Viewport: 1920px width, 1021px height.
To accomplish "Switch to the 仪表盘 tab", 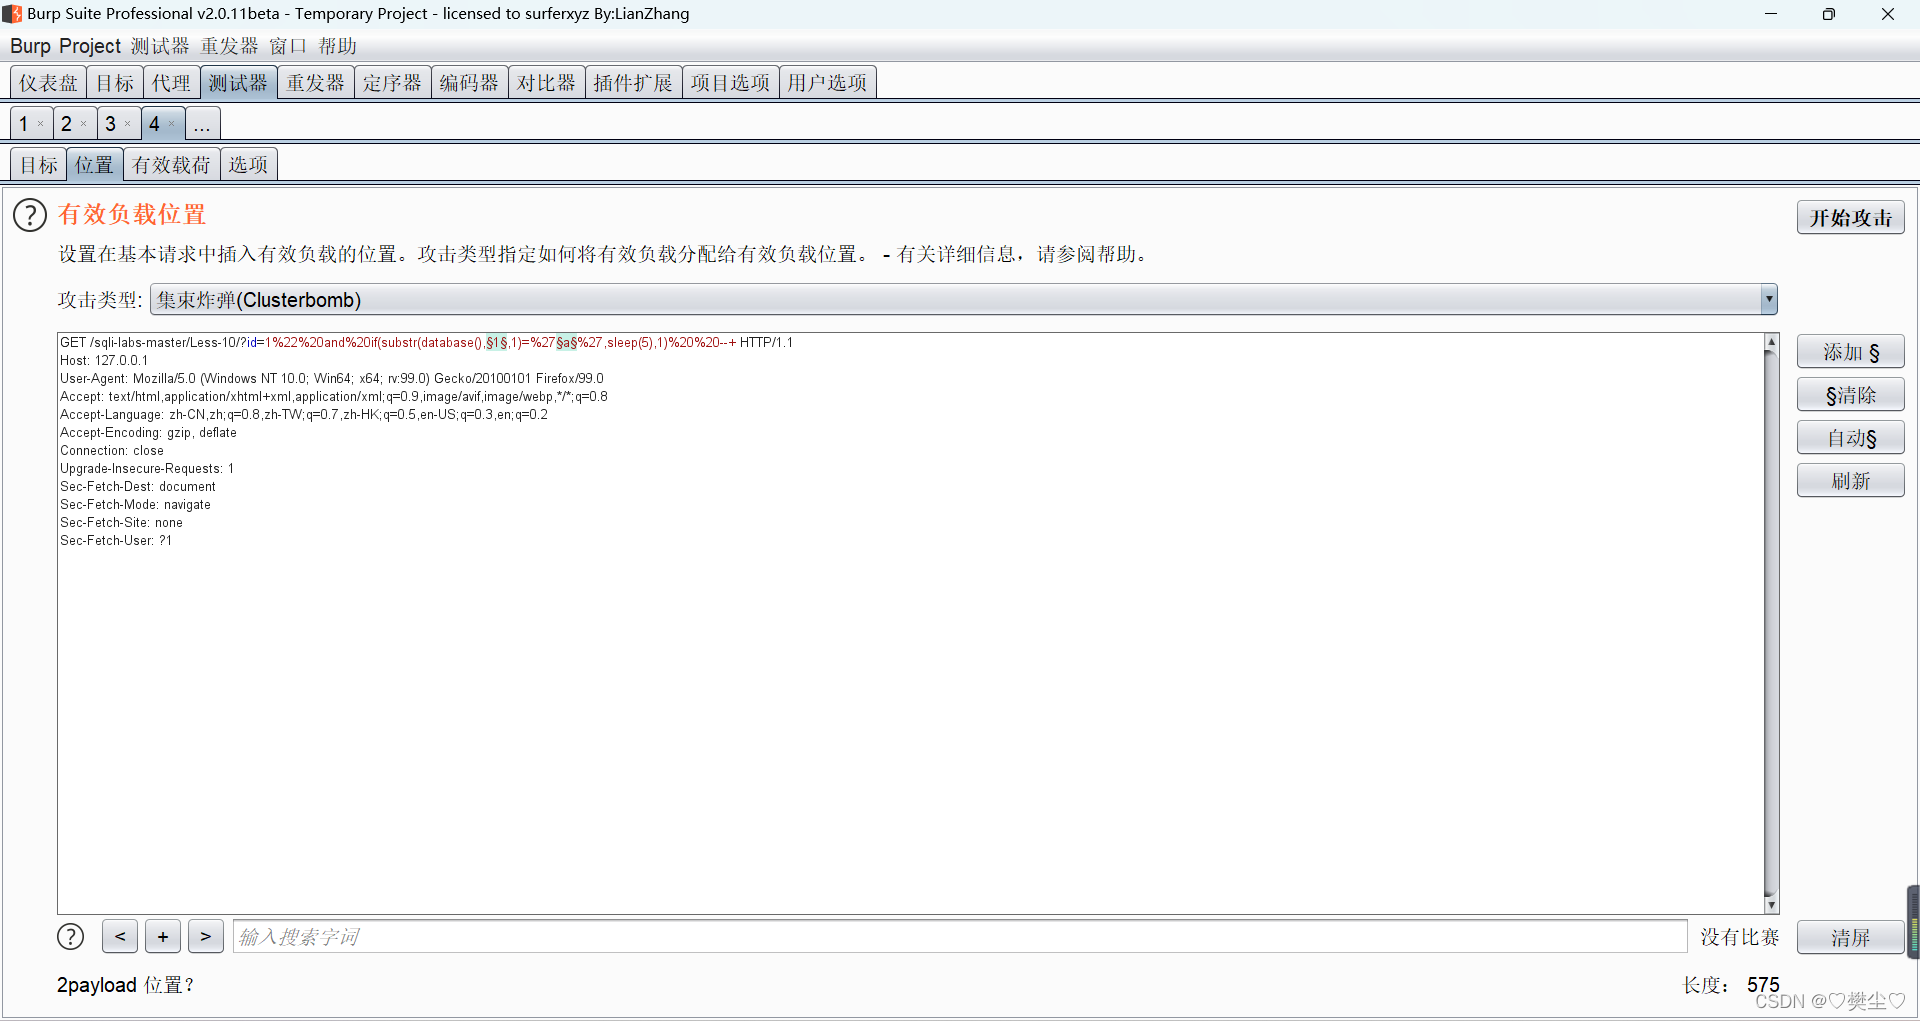I will 48,83.
